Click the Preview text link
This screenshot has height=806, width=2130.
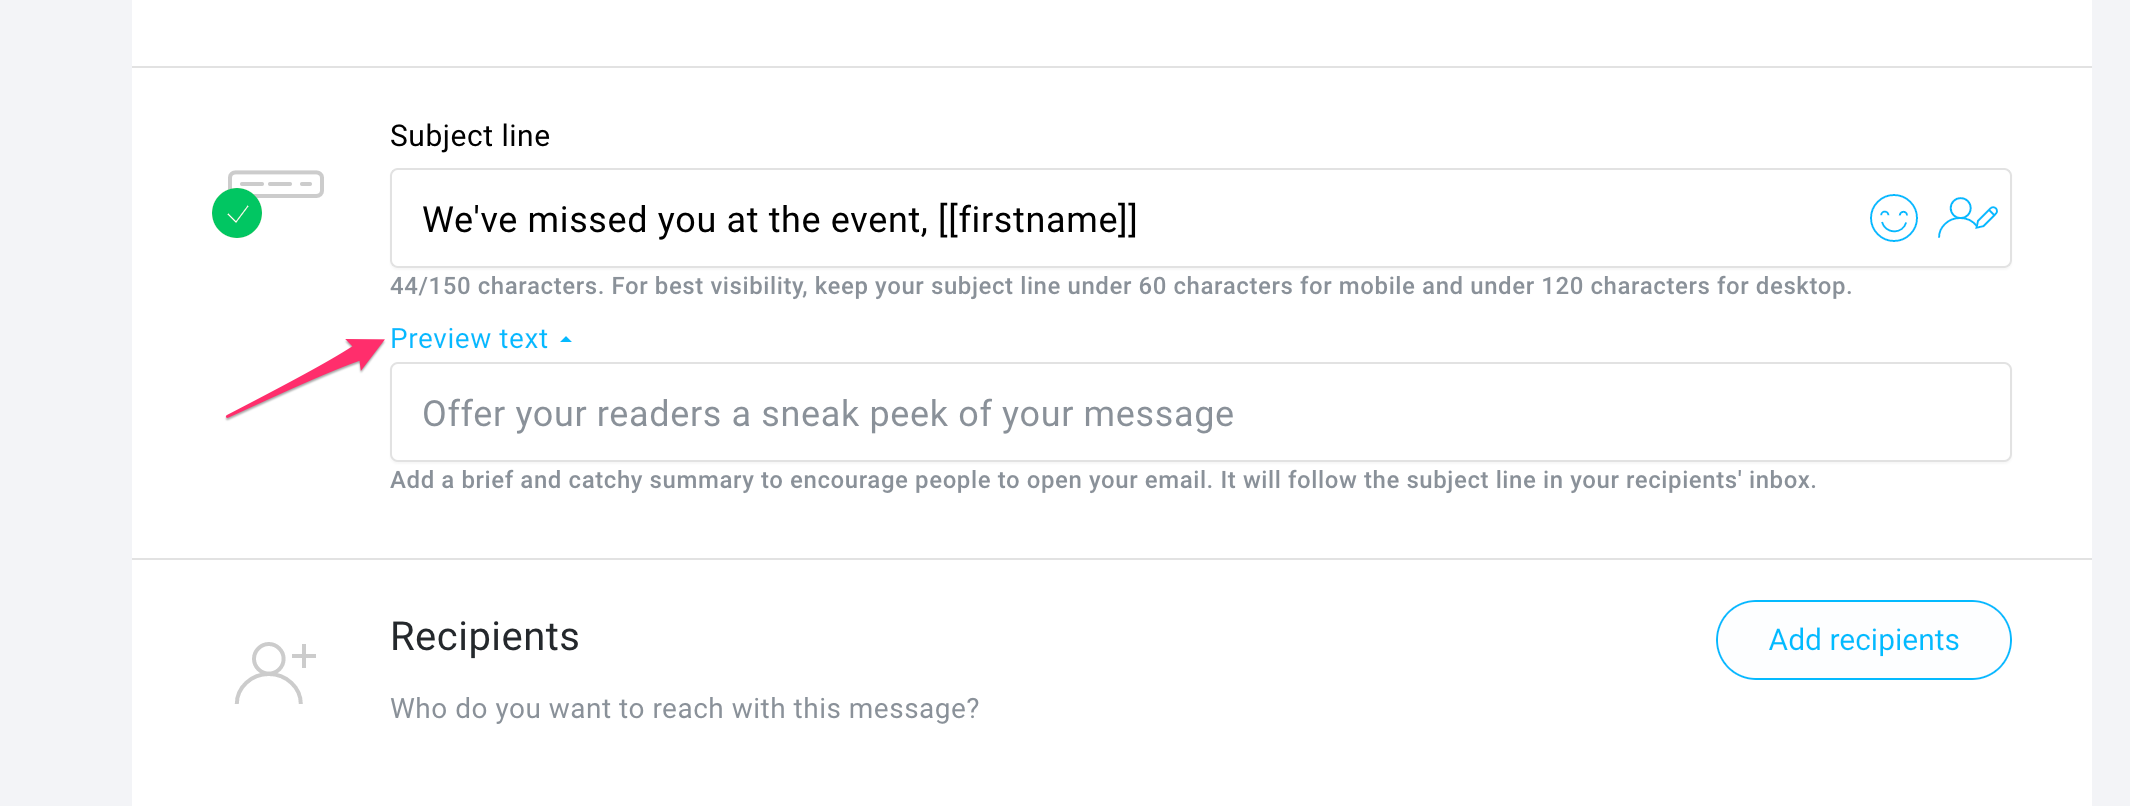[469, 338]
